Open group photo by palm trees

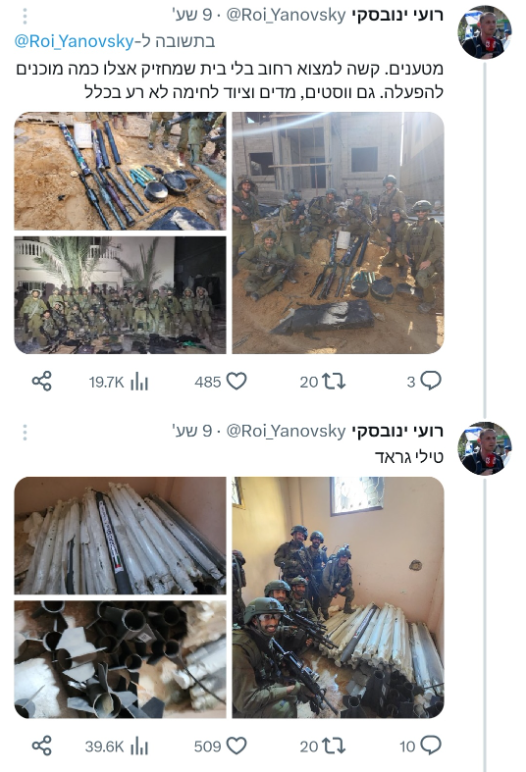[x=120, y=295]
